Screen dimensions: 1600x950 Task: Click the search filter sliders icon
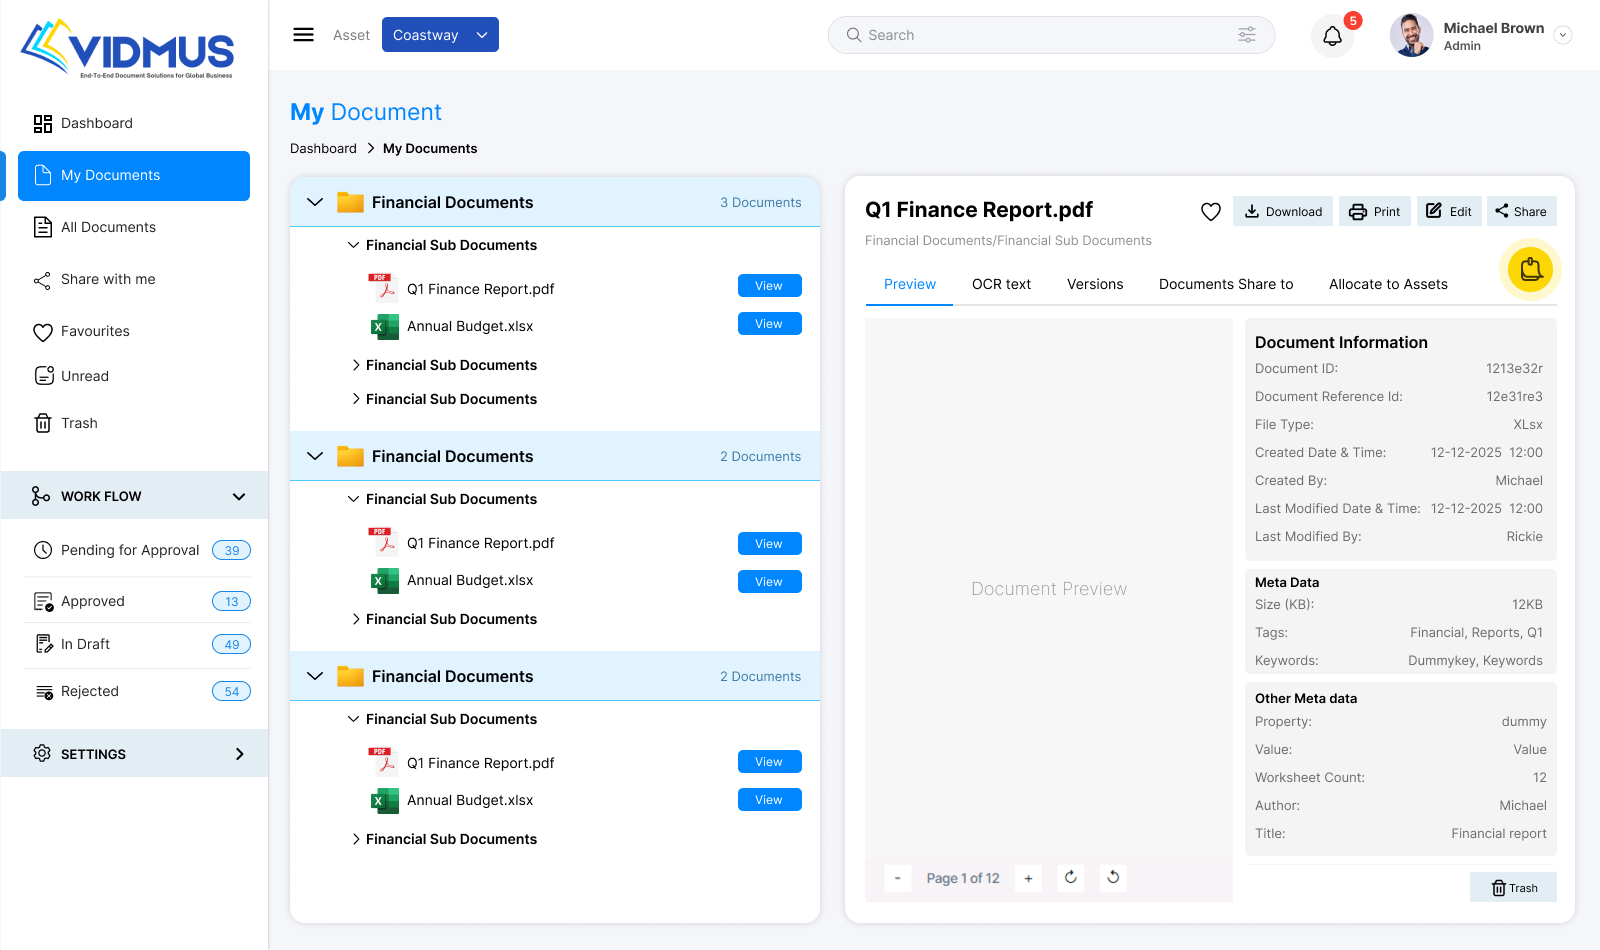(x=1246, y=35)
